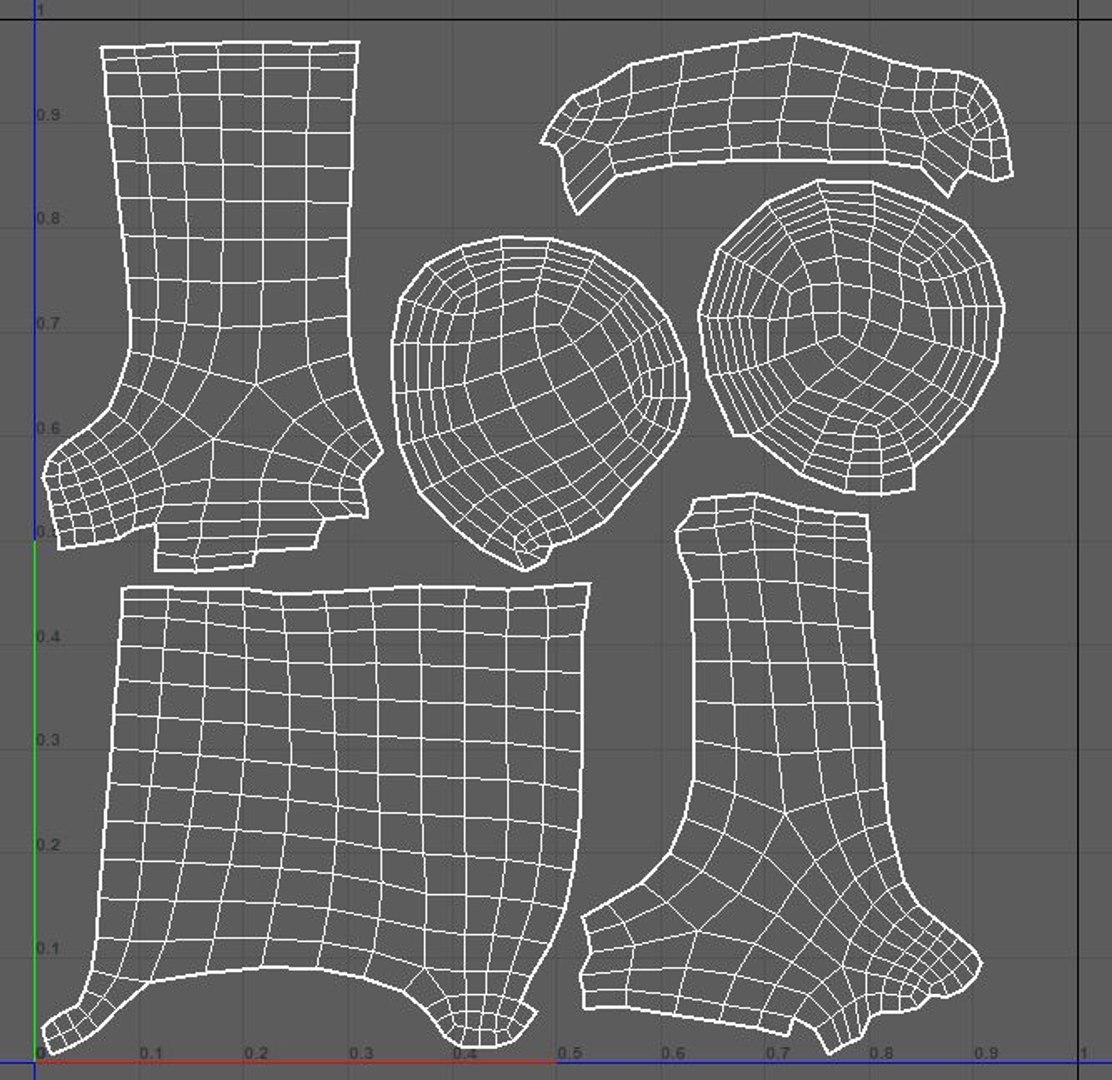The height and width of the screenshot is (1080, 1112).
Task: Click the 0.2 label on vertical axis
Action: click(48, 845)
